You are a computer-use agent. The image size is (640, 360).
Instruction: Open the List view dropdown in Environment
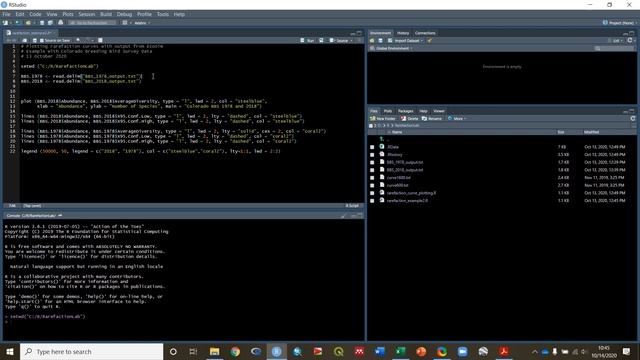[x=616, y=40]
